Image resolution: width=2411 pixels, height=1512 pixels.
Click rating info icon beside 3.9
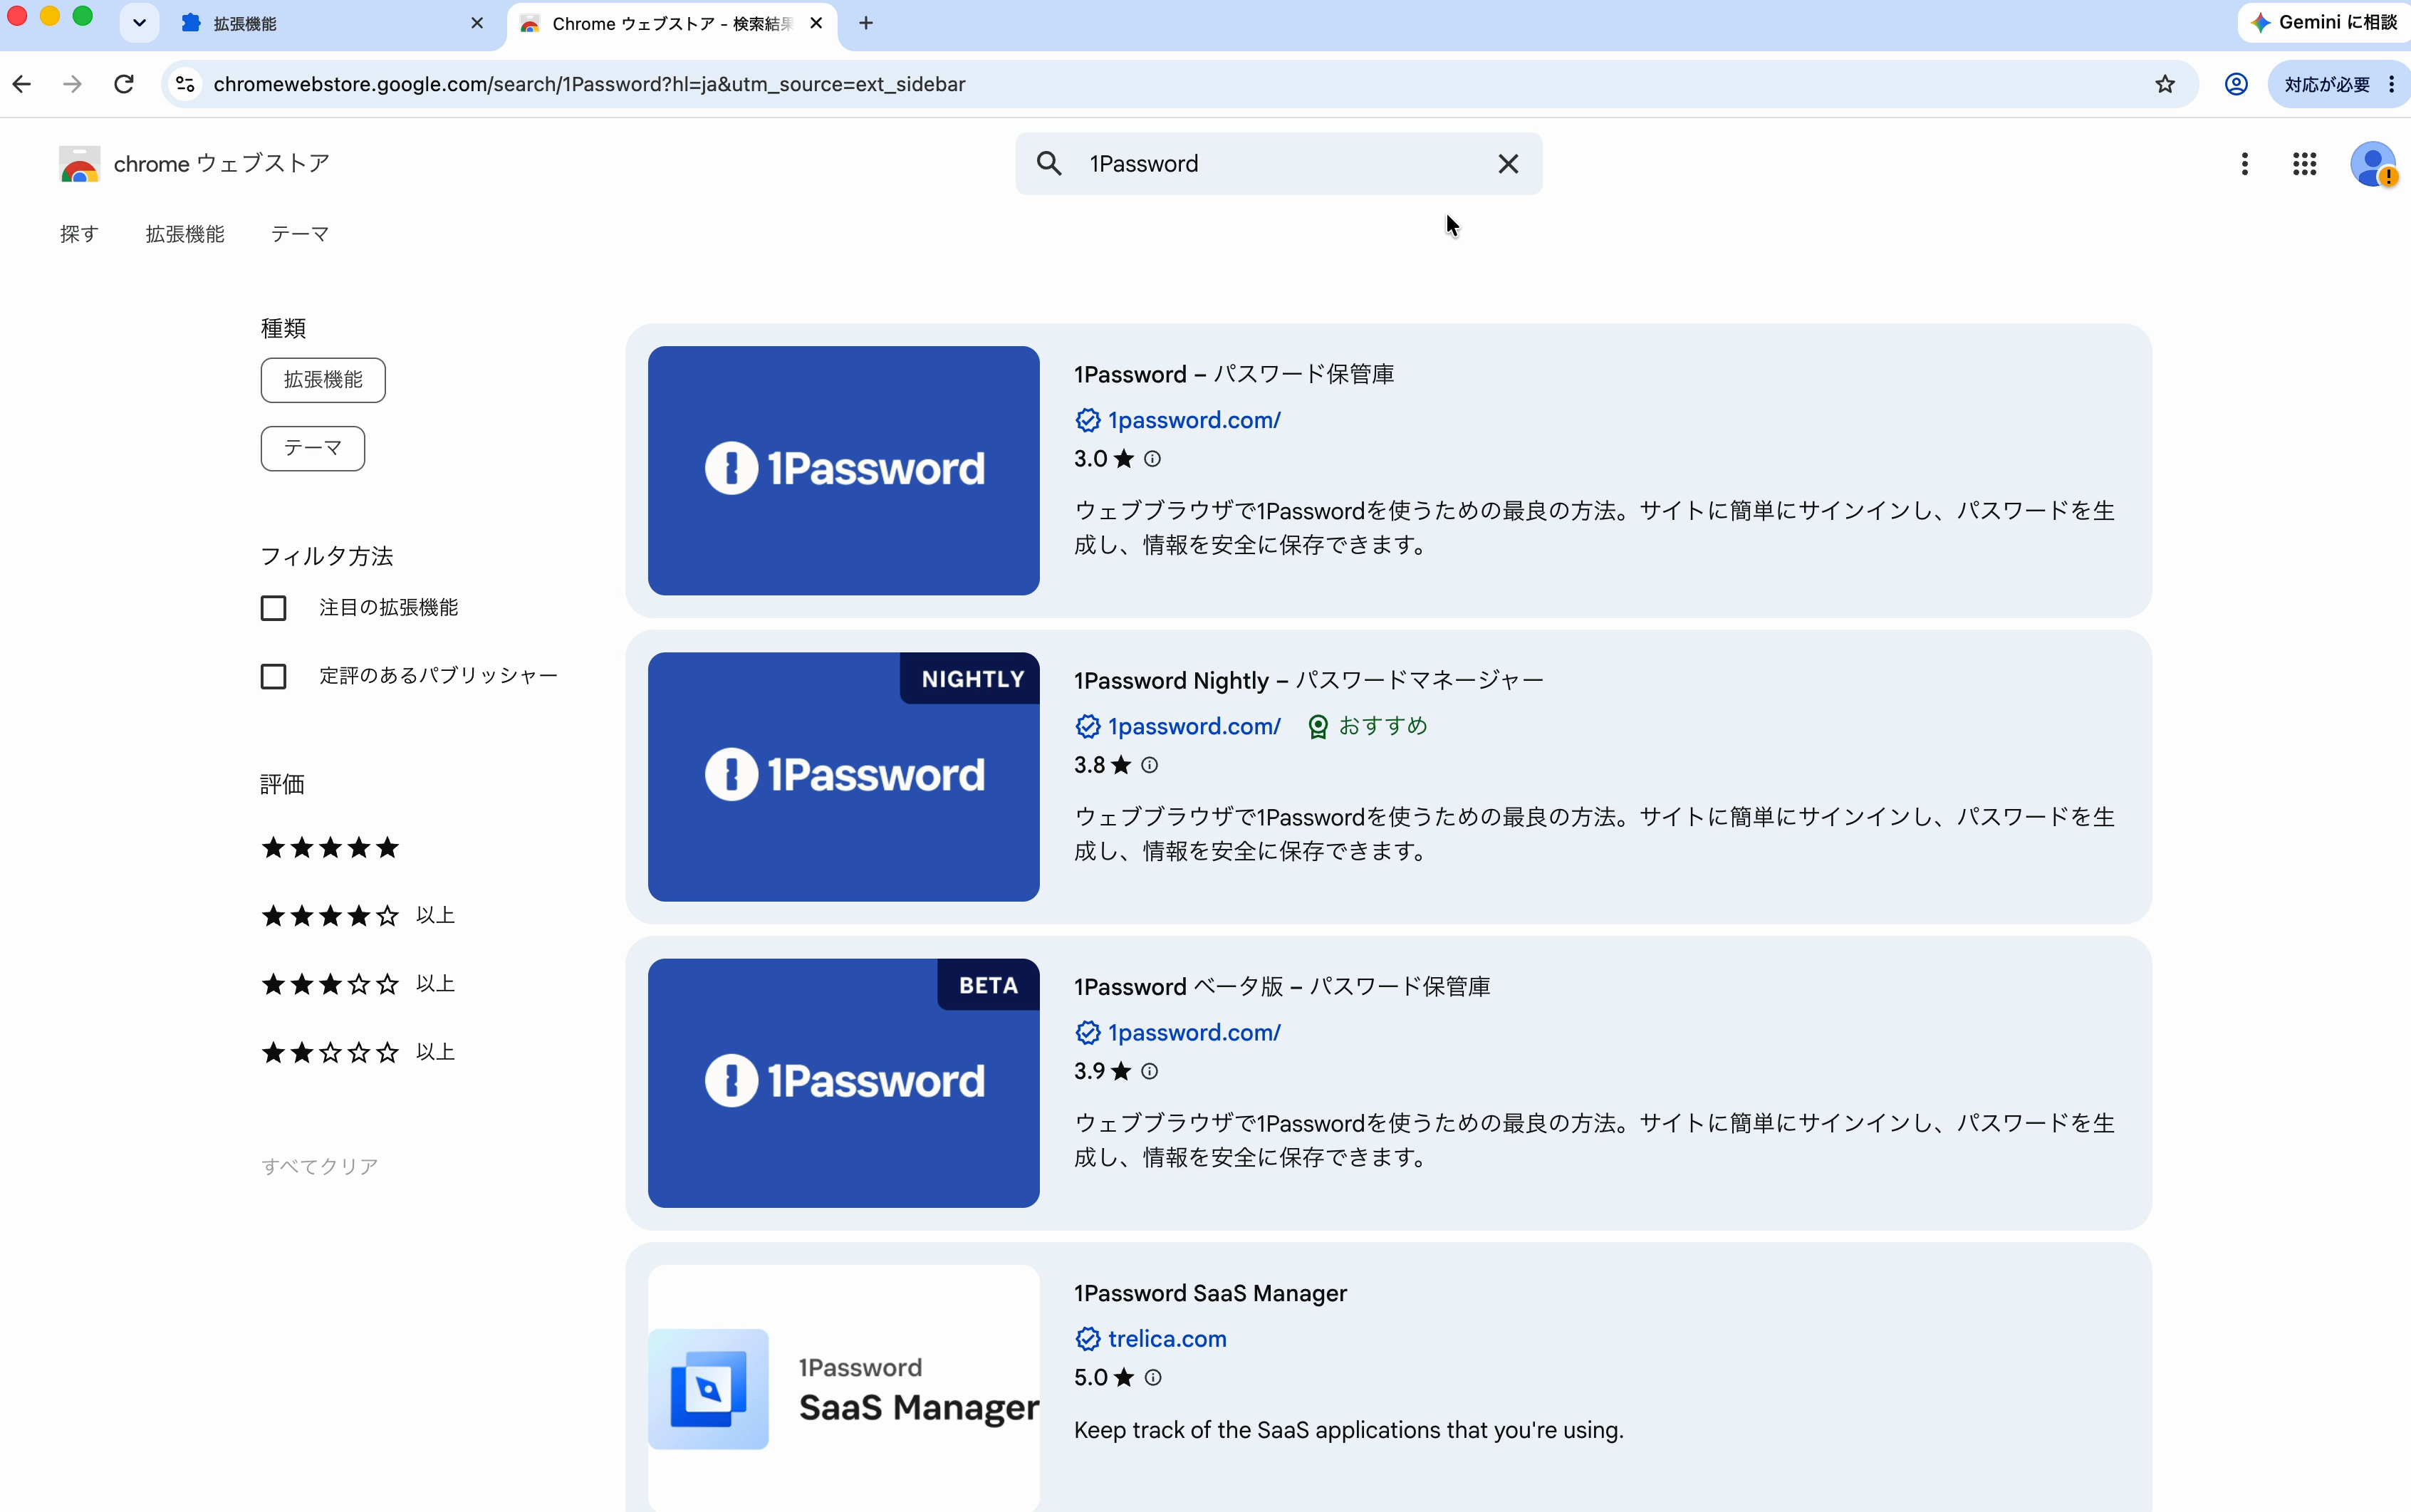tap(1150, 1072)
